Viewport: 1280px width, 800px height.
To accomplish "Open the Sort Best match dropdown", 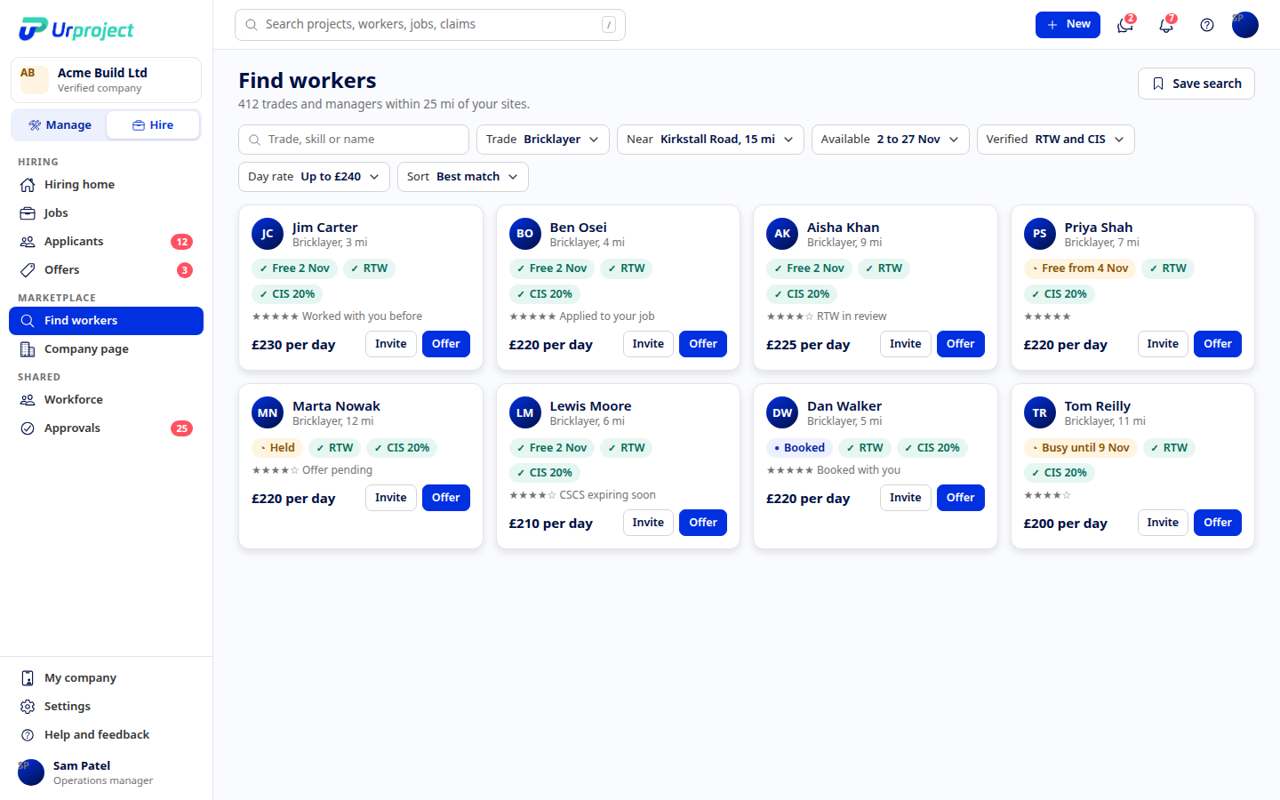I will [x=463, y=176].
